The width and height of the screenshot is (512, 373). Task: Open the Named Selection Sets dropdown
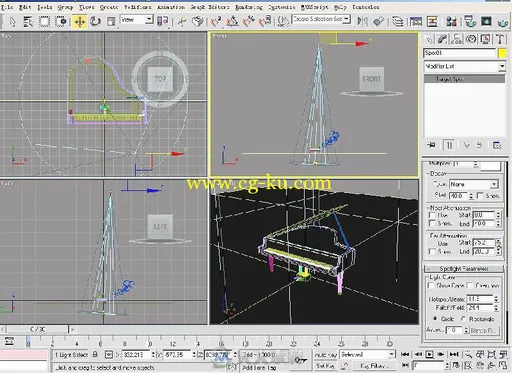[x=347, y=19]
